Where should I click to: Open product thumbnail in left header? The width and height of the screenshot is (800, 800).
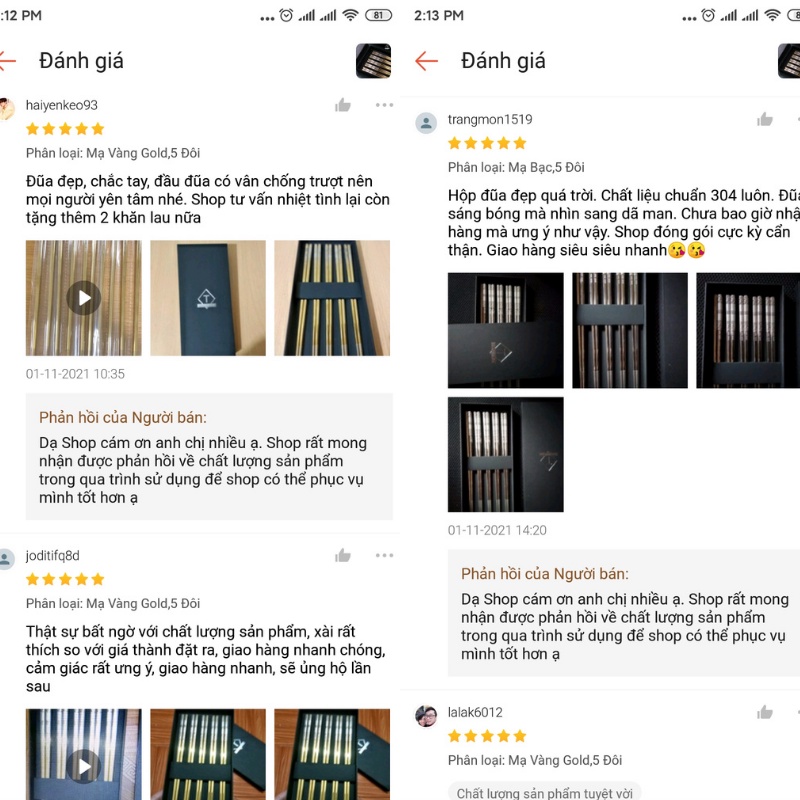click(x=373, y=61)
